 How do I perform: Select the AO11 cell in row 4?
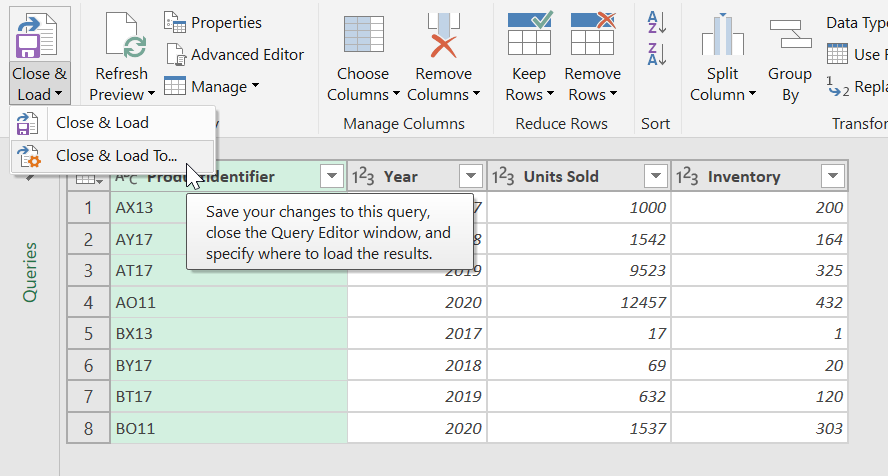pos(136,302)
